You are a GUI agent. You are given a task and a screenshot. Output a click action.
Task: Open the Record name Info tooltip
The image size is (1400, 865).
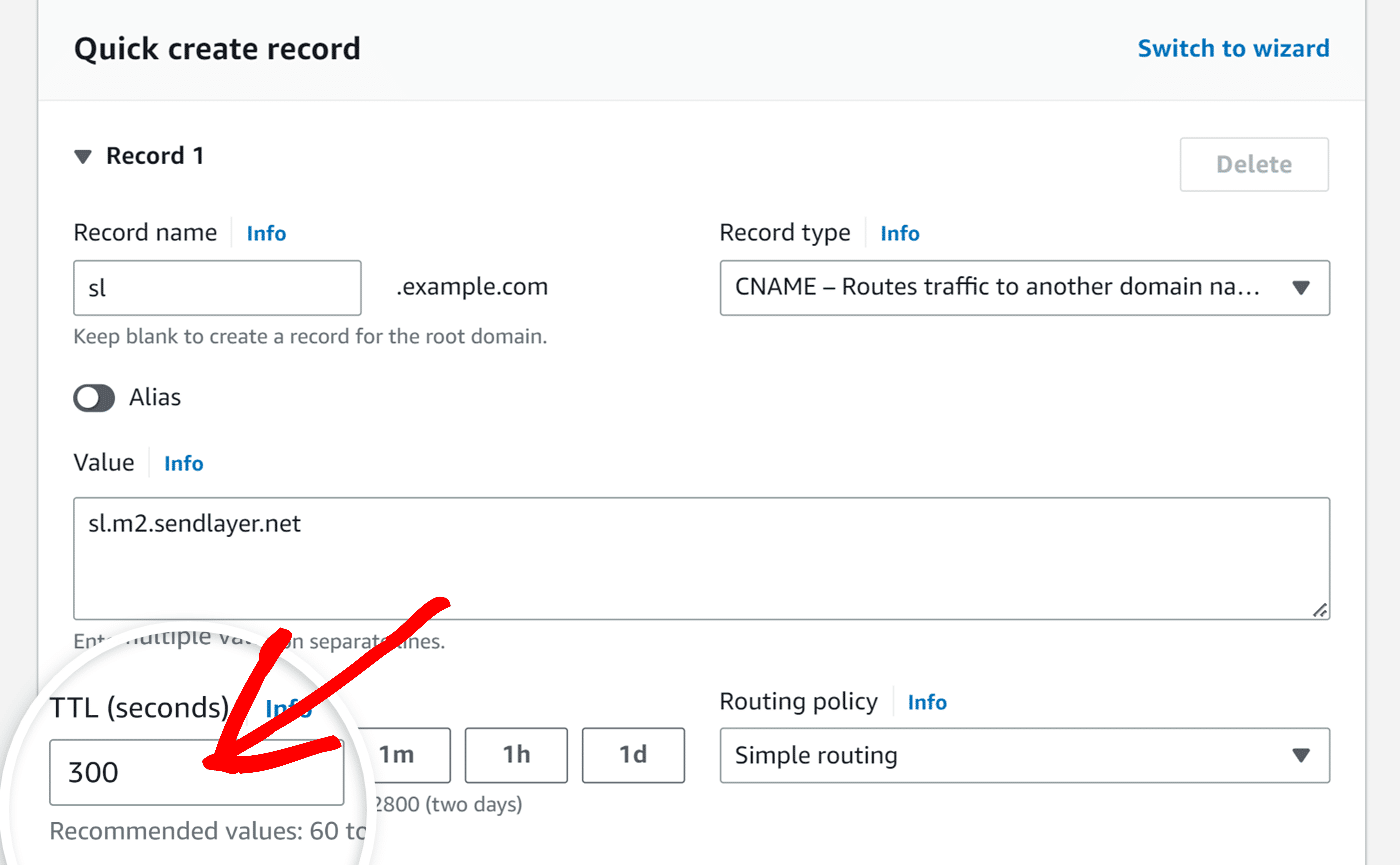[266, 233]
